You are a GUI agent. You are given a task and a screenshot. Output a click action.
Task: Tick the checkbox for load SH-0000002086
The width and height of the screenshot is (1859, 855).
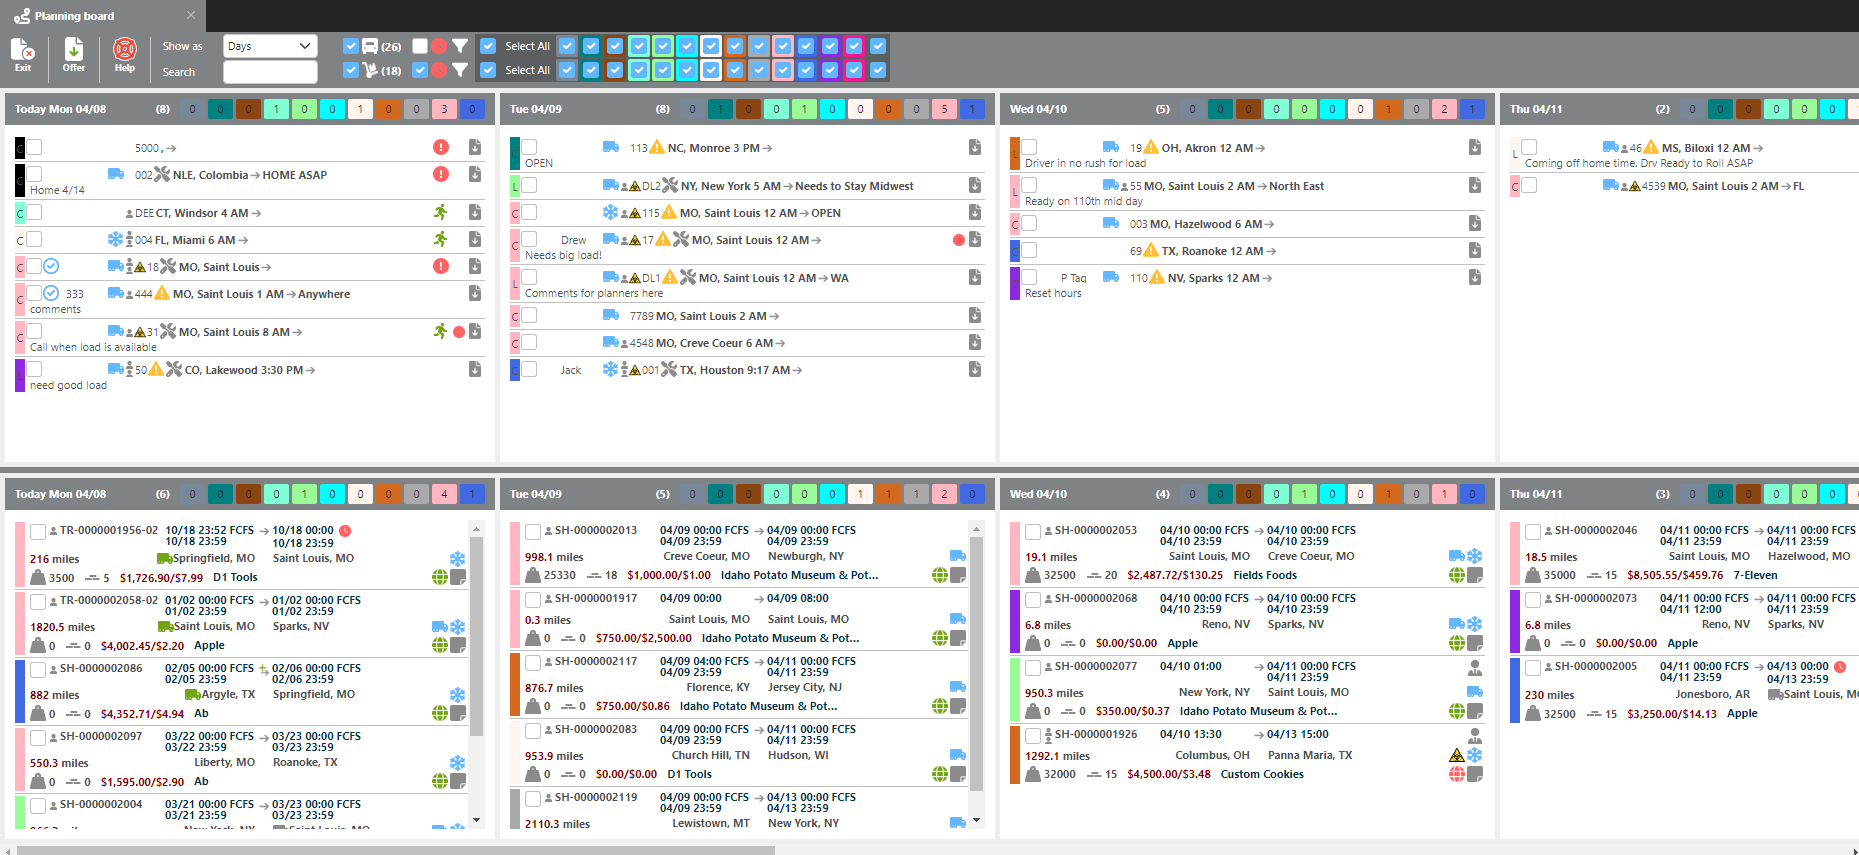coord(38,669)
